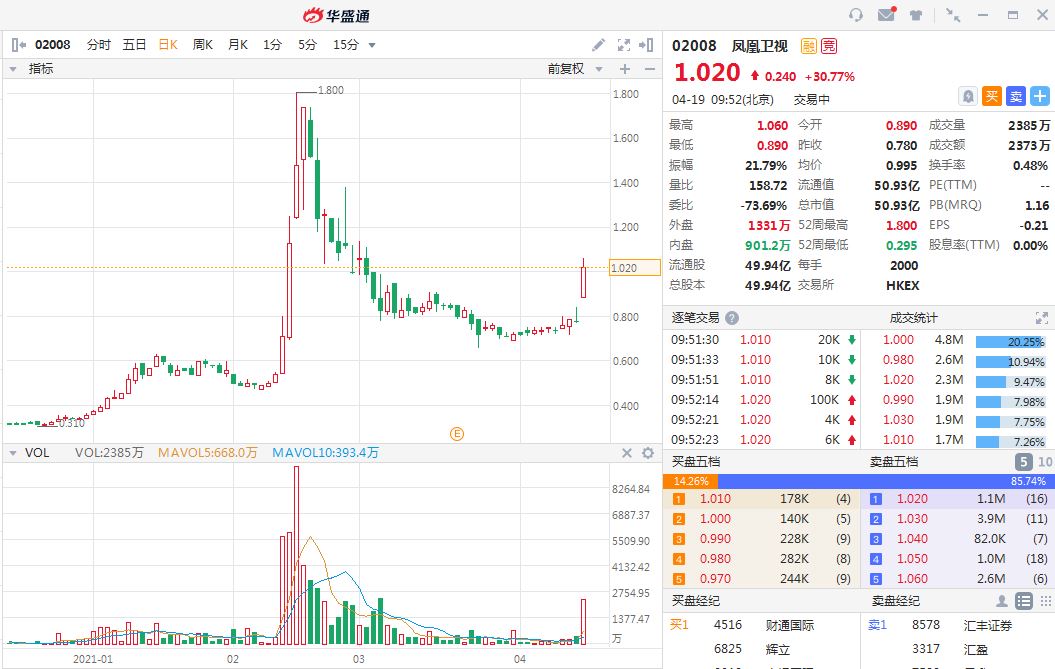Select the 周K weekly chart tab

pyautogui.click(x=203, y=45)
